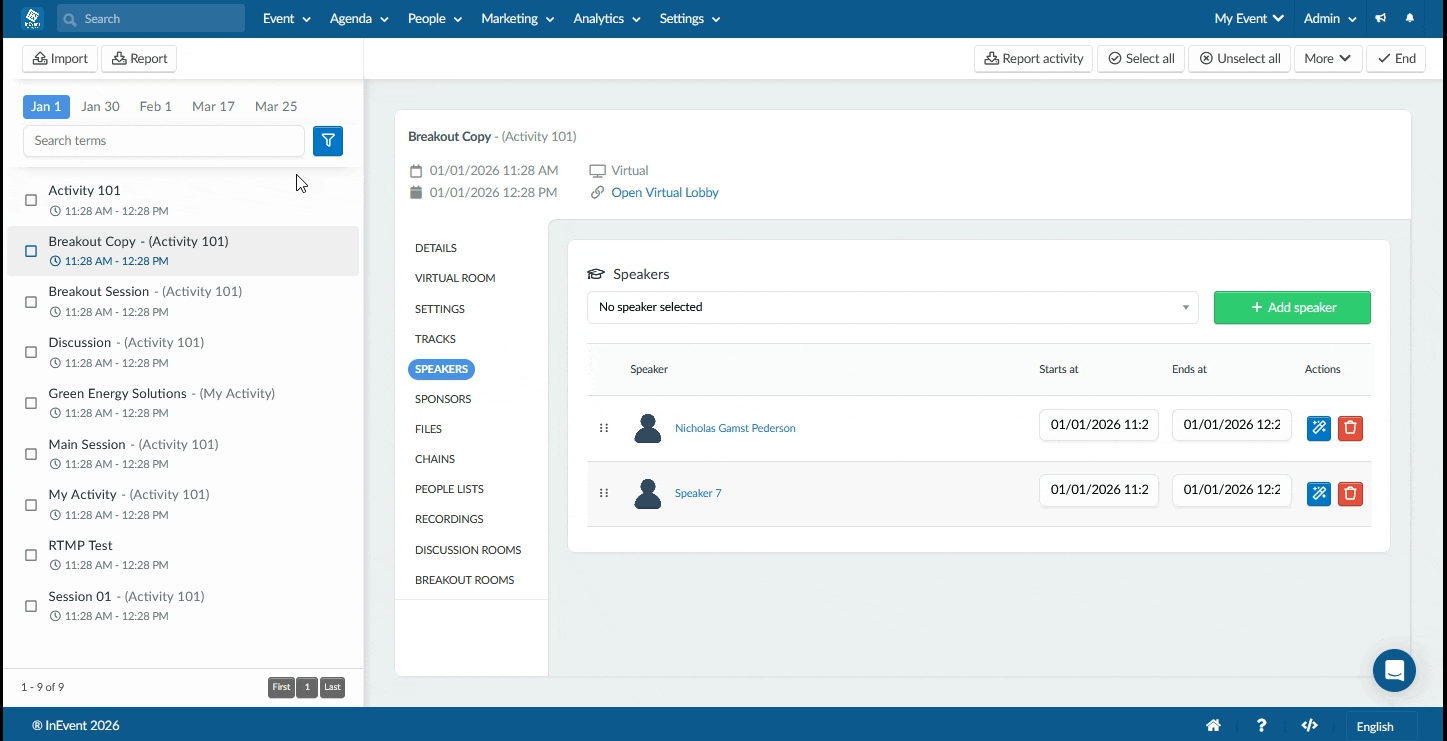Open help question mark icon
The height and width of the screenshot is (741, 1447).
coord(1262,726)
